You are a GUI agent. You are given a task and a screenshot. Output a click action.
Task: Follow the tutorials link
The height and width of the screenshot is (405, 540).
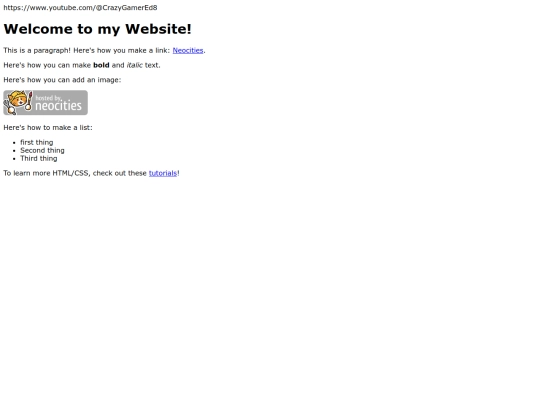click(x=163, y=173)
